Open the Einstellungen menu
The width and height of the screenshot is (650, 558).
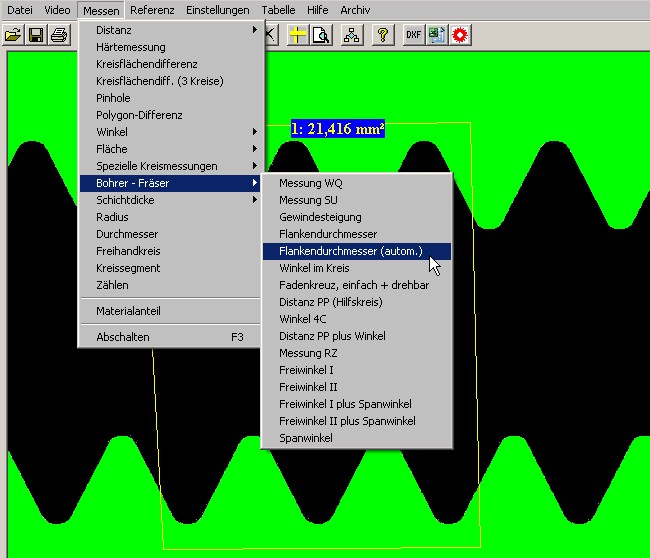(218, 10)
